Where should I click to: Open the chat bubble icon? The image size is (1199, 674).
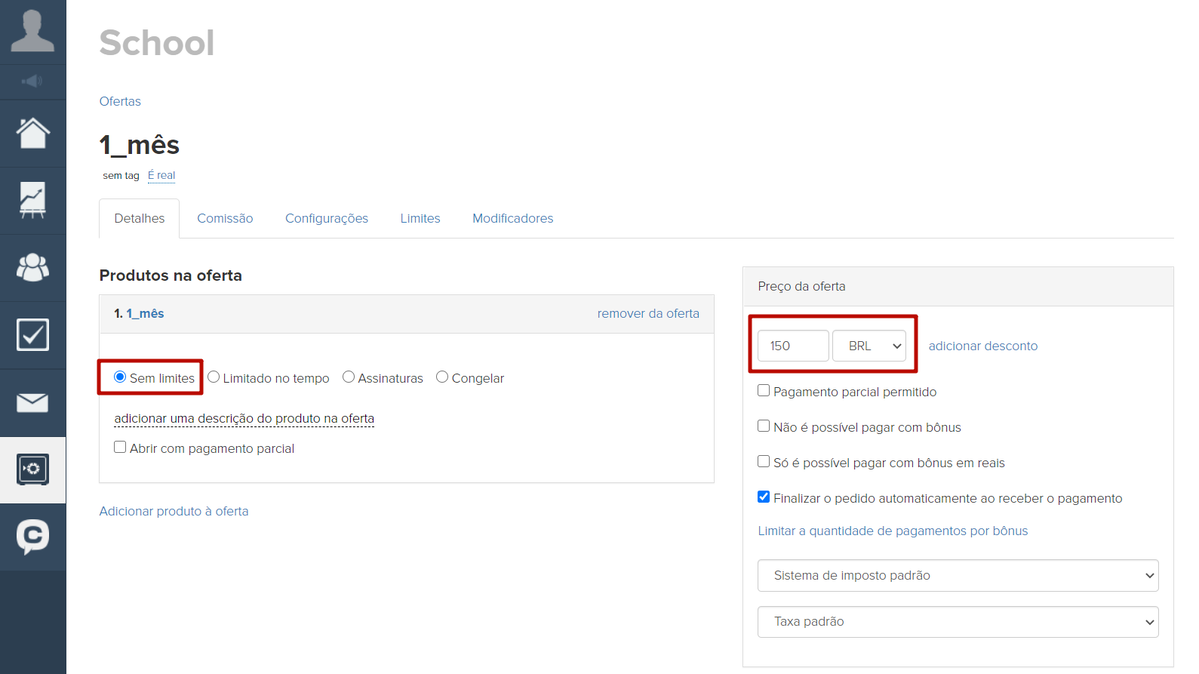(x=32, y=536)
